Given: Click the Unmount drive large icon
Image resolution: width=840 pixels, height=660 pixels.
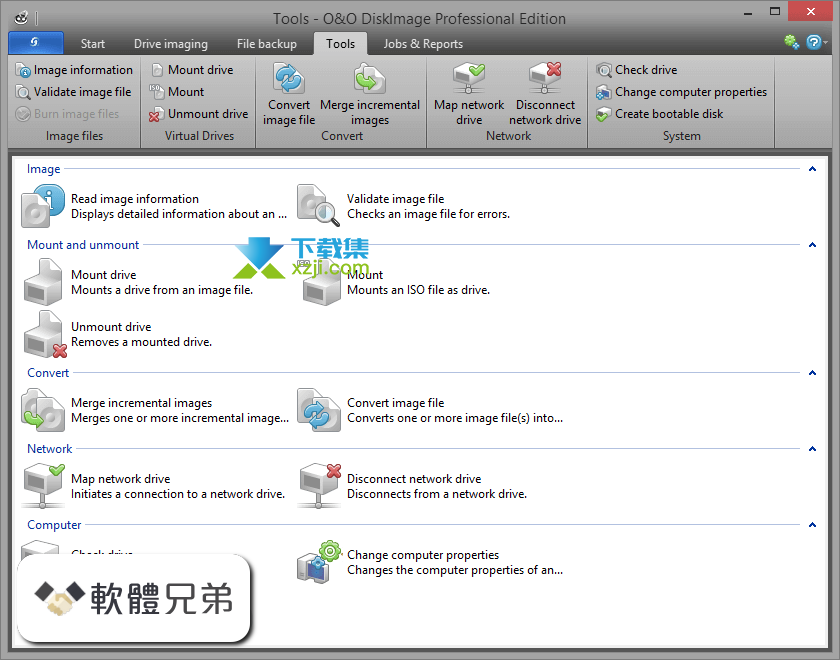Looking at the screenshot, I should pos(45,334).
